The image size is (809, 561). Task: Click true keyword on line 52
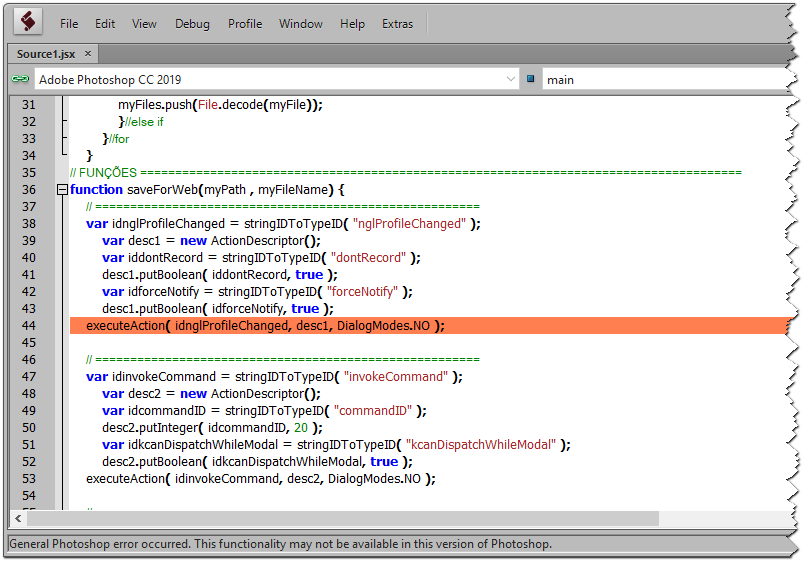click(384, 461)
